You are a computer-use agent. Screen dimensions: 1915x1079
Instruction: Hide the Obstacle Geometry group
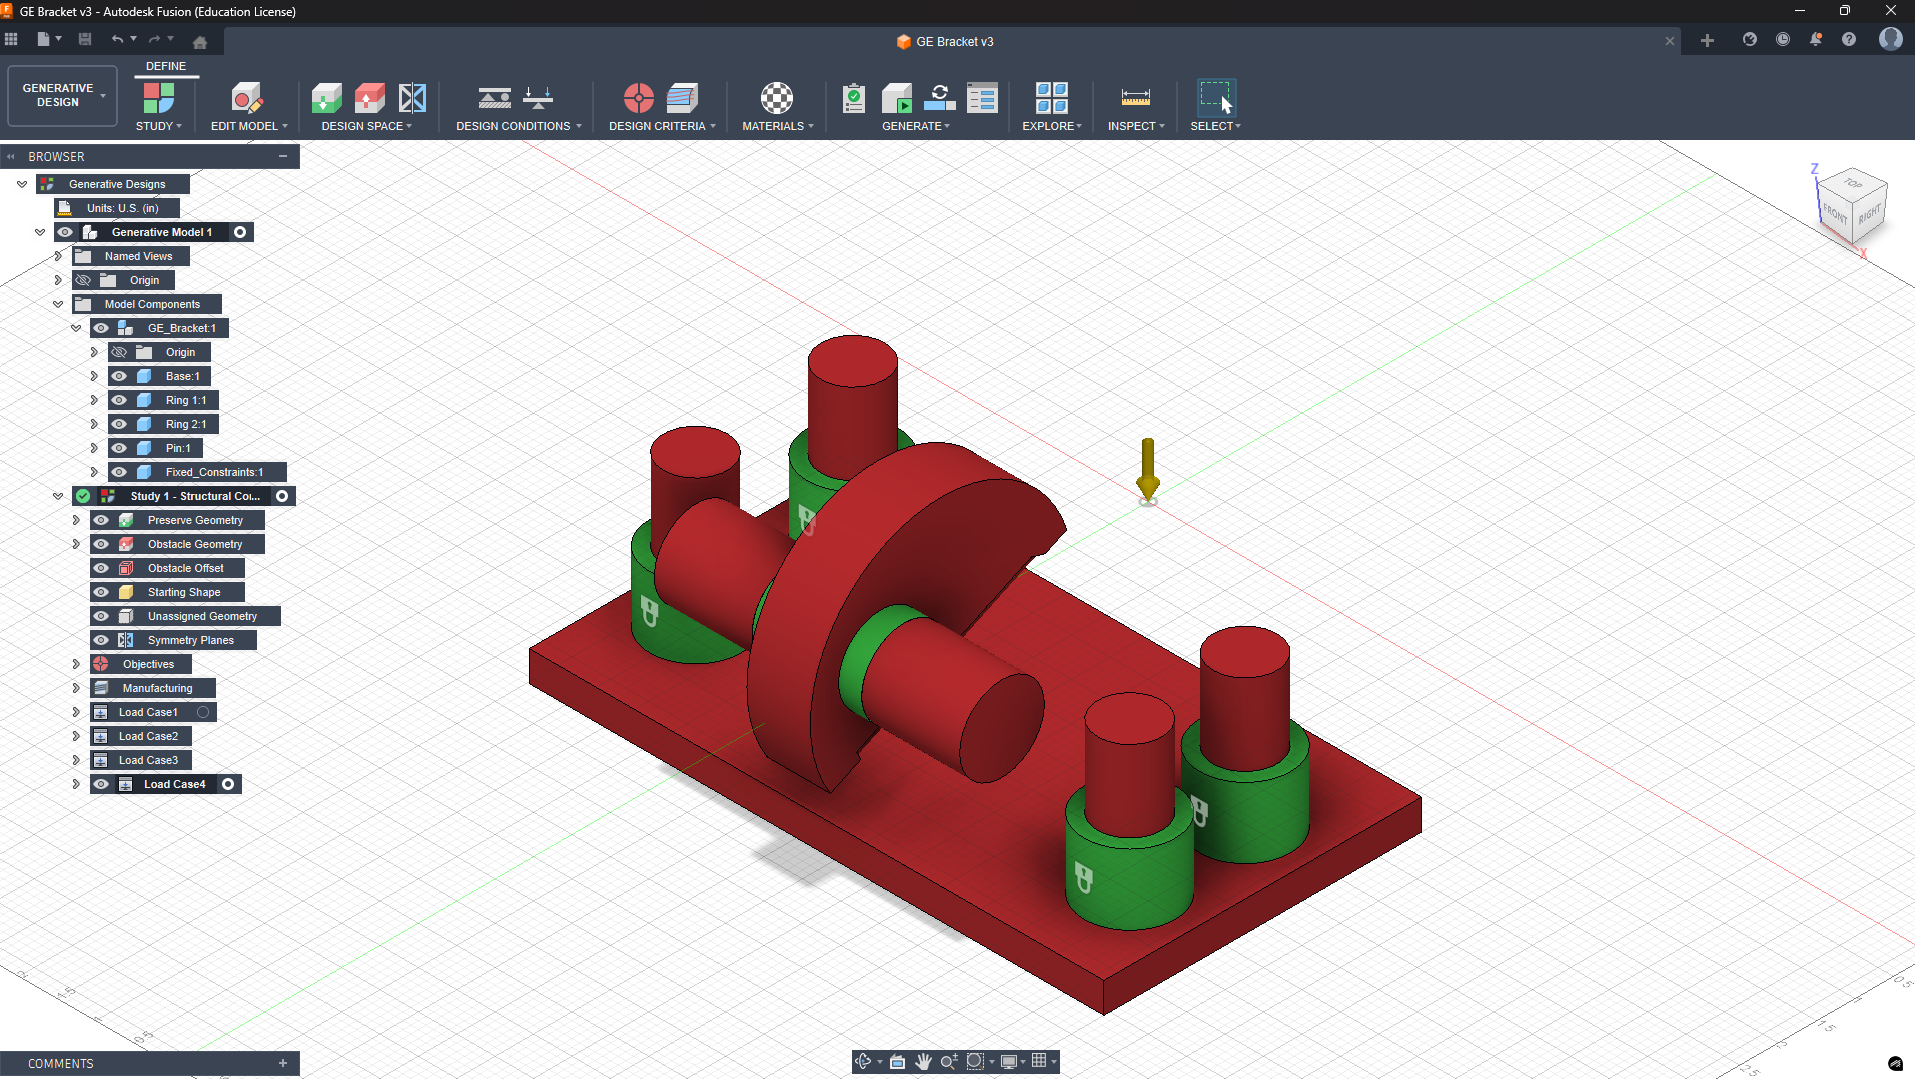(x=101, y=544)
